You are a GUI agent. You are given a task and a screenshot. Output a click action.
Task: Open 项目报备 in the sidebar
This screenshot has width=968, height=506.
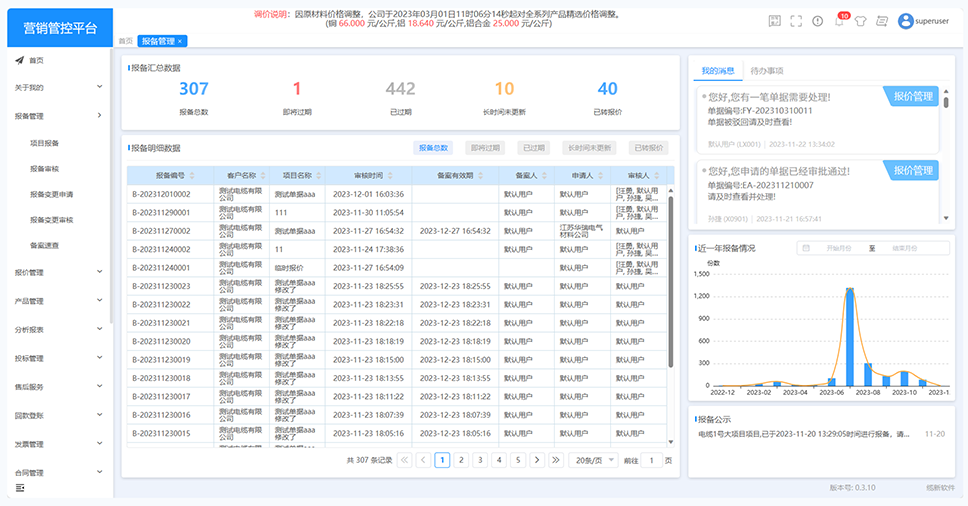[44, 143]
